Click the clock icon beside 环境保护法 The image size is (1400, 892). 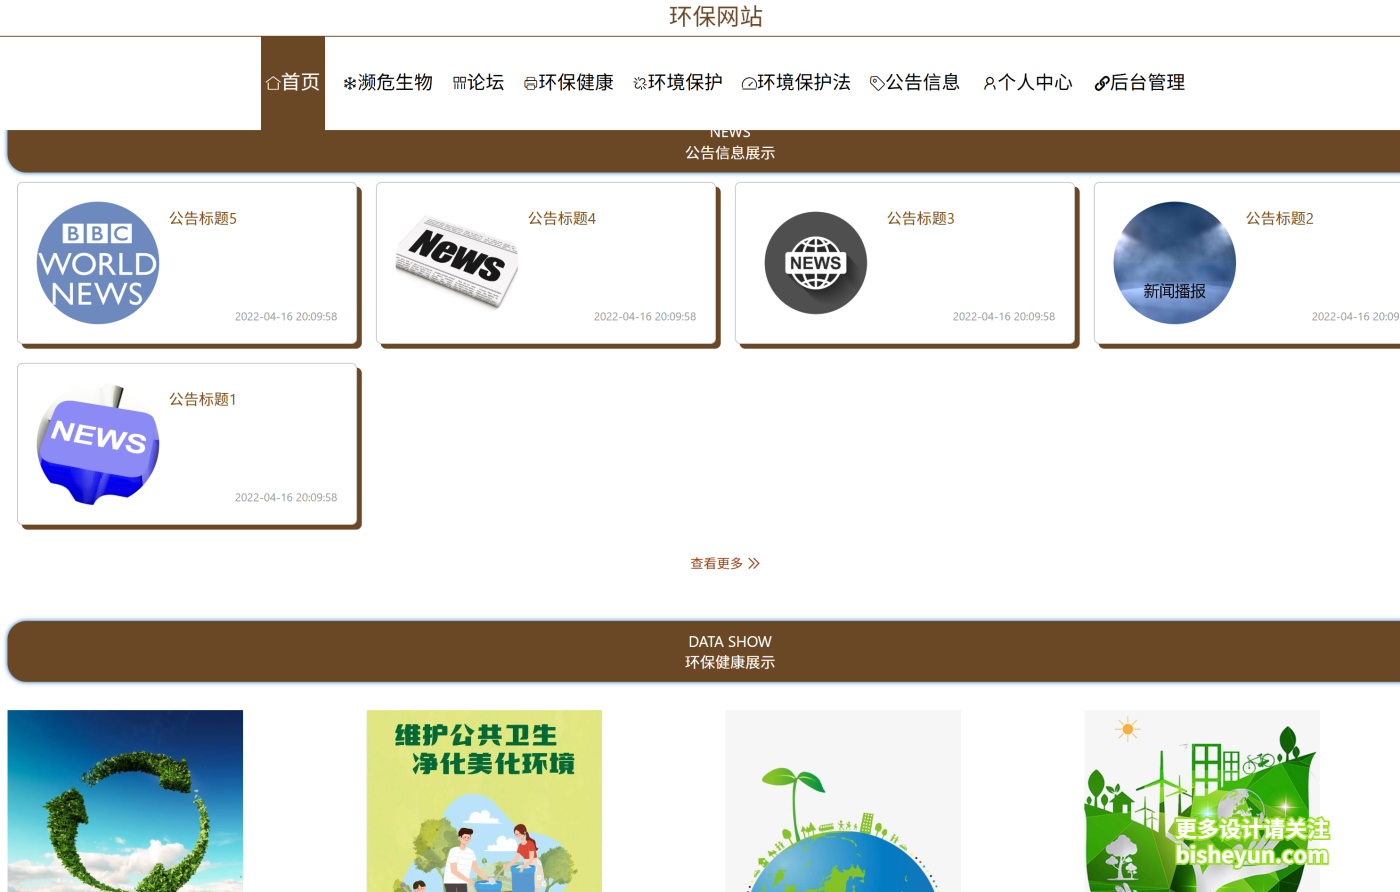(x=749, y=82)
